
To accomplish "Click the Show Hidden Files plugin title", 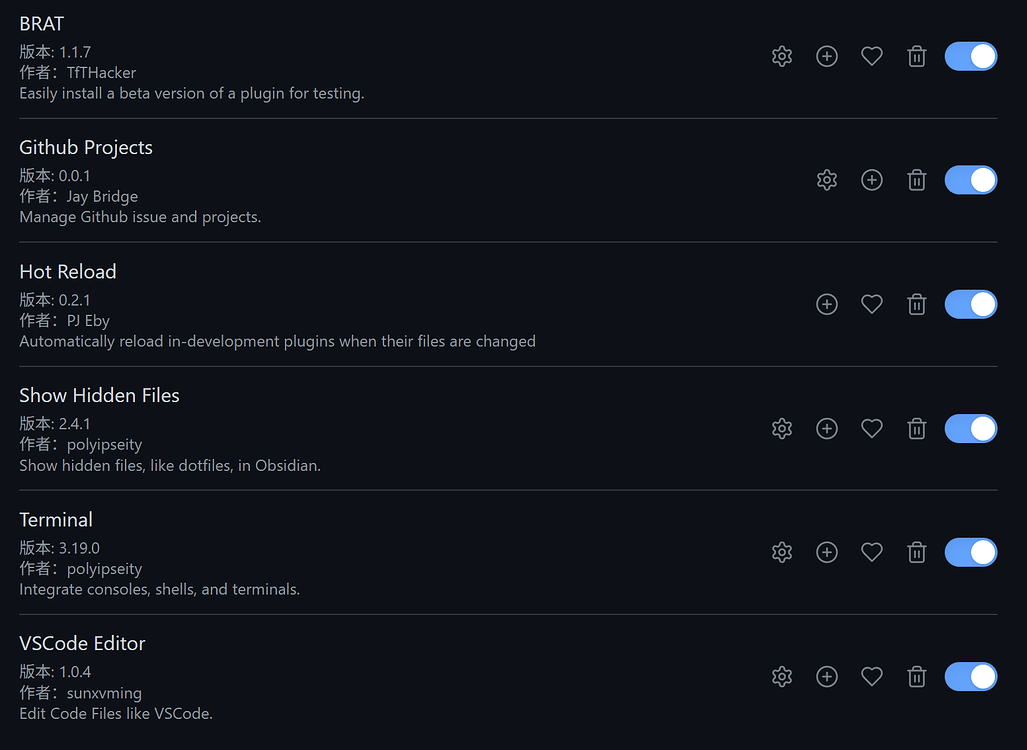I will point(99,395).
